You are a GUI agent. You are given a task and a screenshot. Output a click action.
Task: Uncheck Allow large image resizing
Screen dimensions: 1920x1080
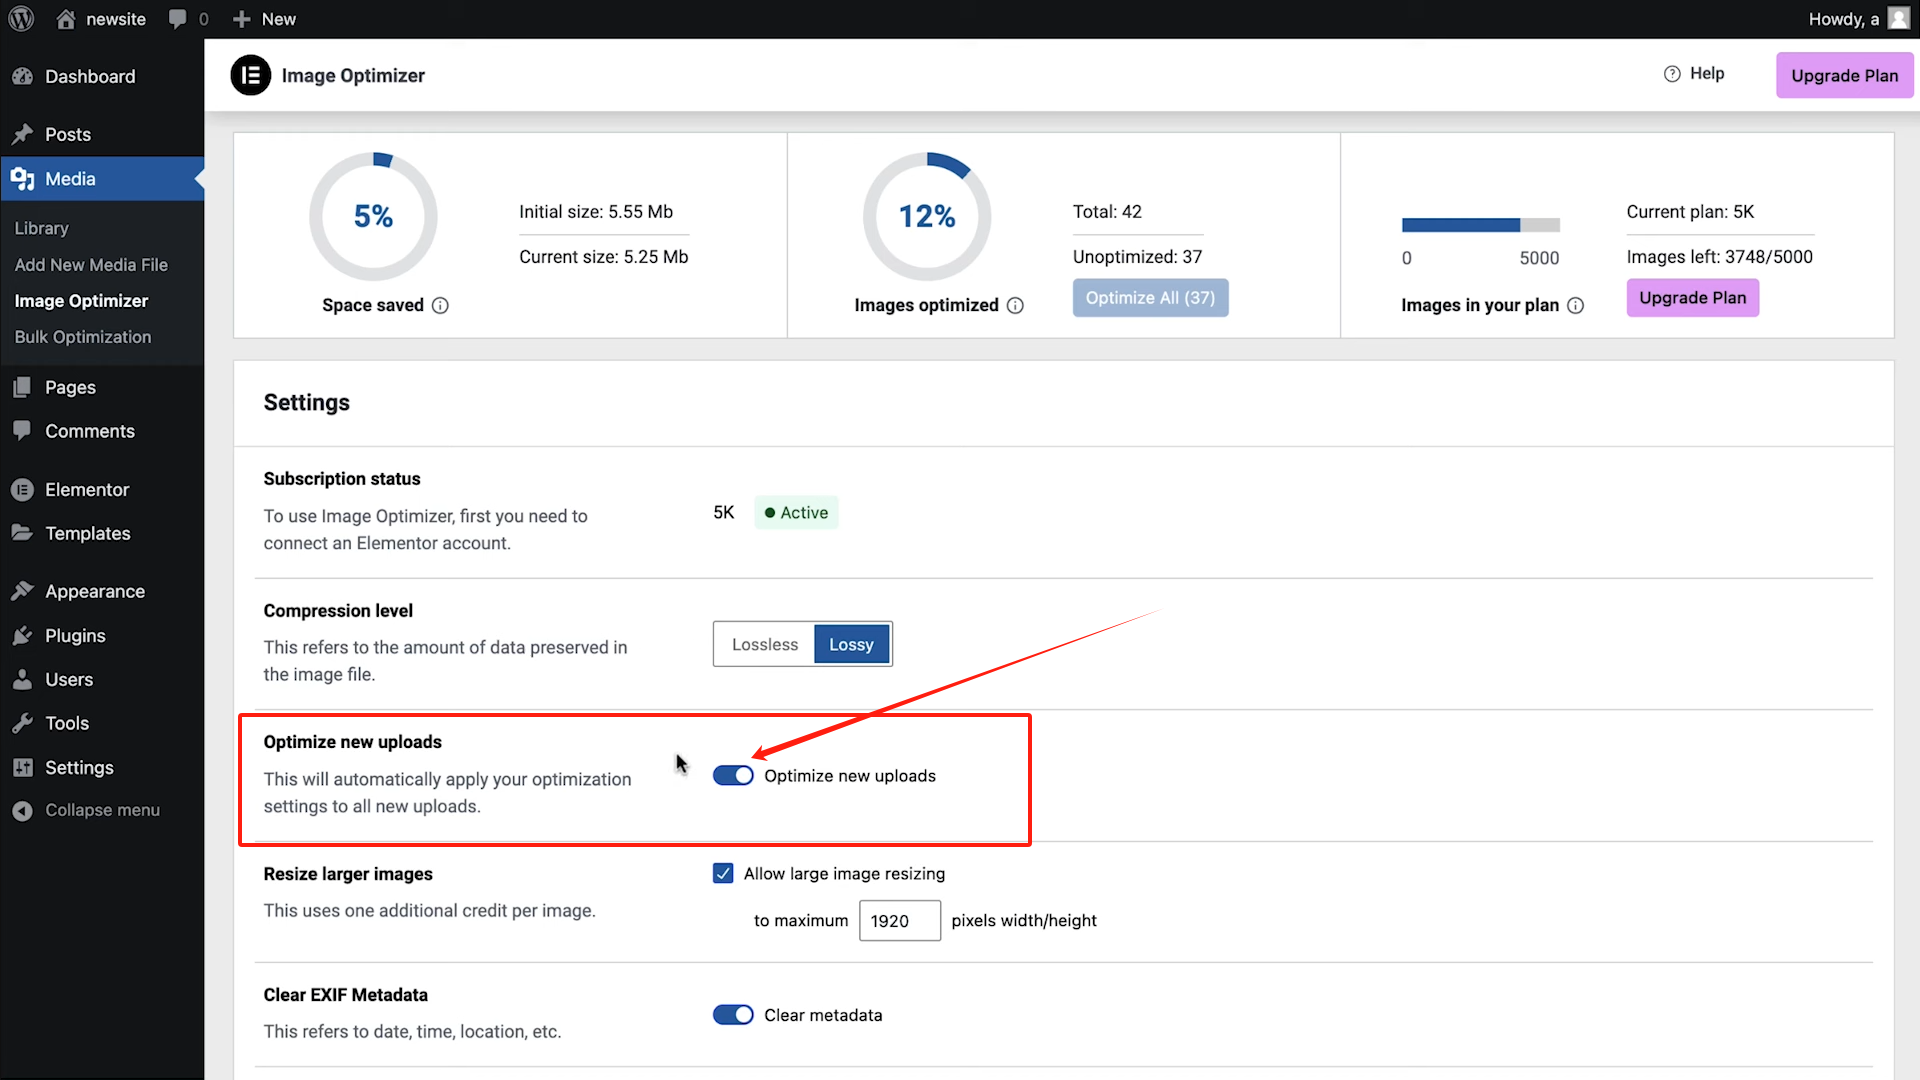coord(723,873)
